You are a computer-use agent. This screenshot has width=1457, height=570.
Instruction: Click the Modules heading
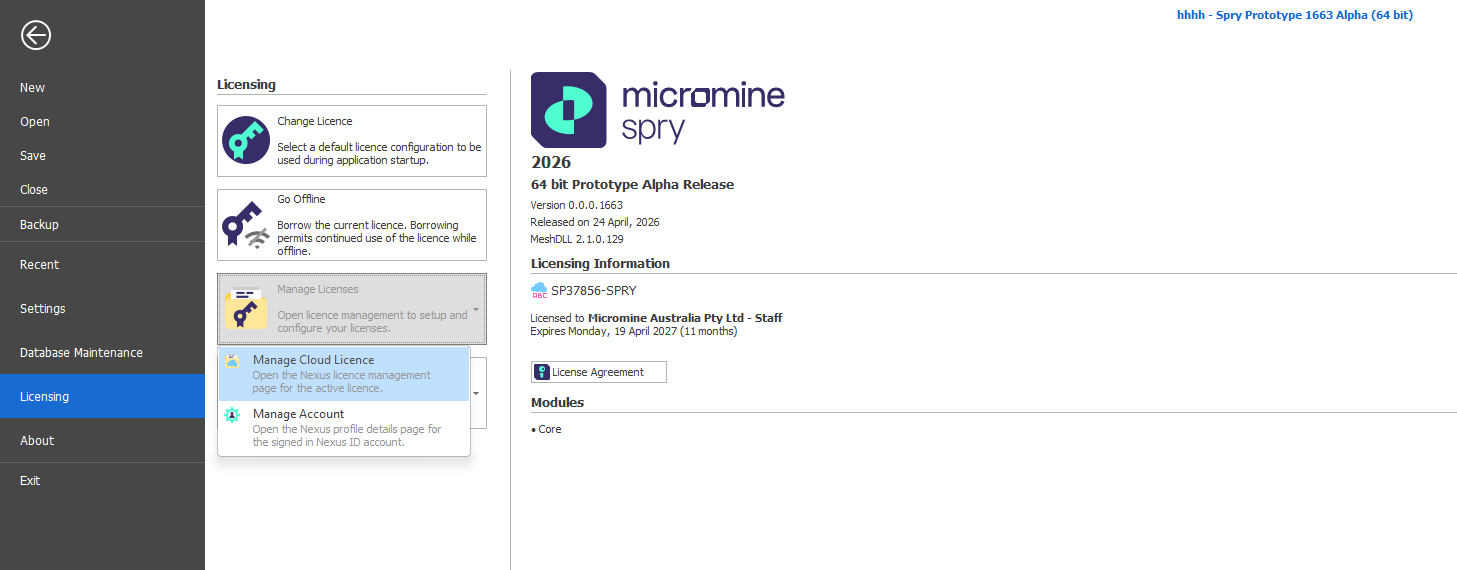[x=557, y=402]
